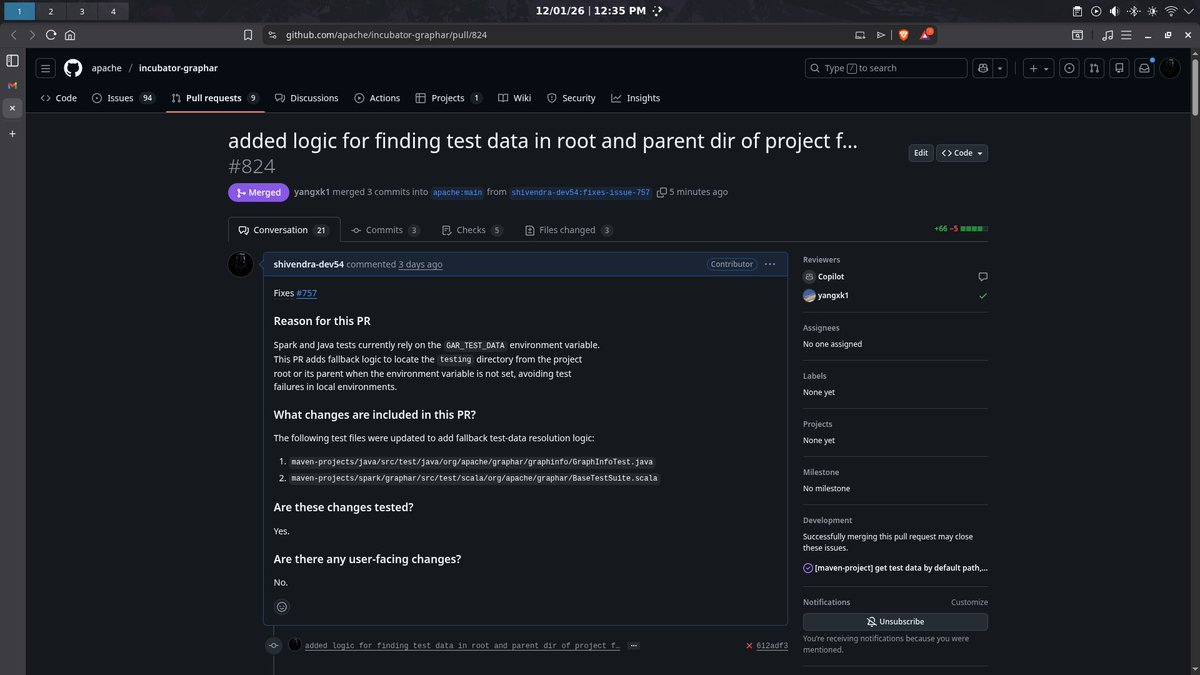Open the Actions tab's play icon
This screenshot has width=1200, height=675.
[361, 97]
